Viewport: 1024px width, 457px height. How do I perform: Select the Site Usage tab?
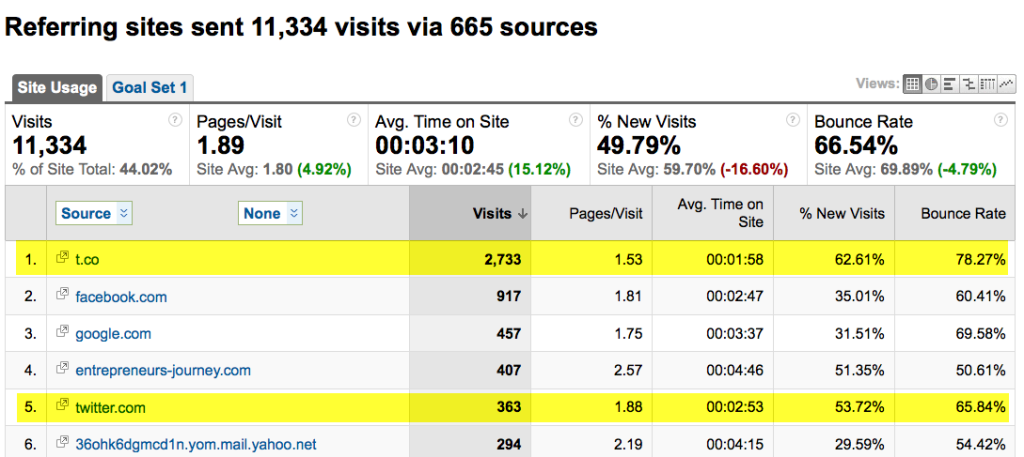pos(57,88)
